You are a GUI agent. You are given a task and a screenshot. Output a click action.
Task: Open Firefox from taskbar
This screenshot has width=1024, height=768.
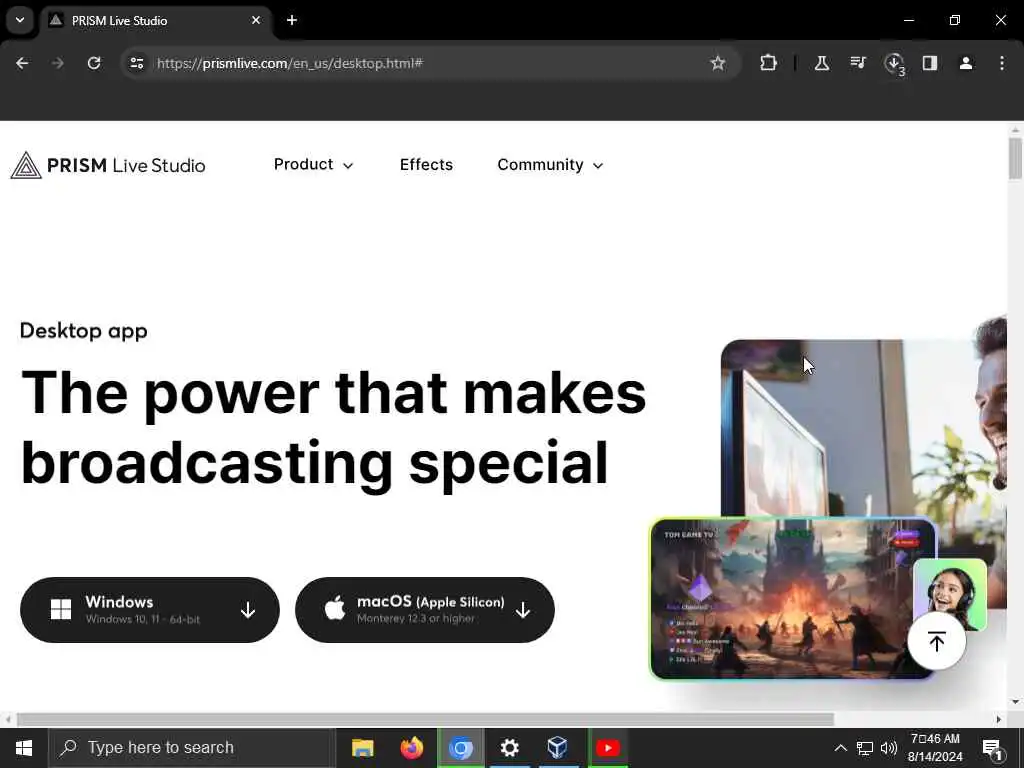[411, 748]
